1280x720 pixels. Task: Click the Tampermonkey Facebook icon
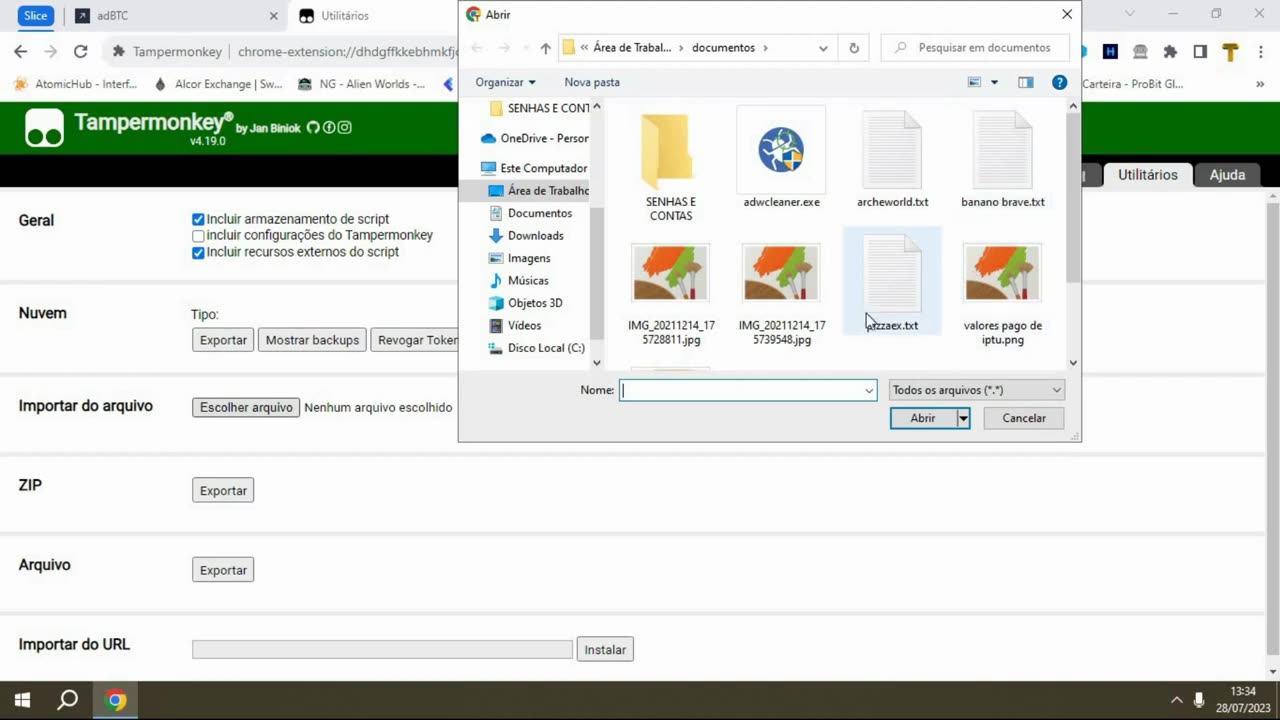pos(328,127)
